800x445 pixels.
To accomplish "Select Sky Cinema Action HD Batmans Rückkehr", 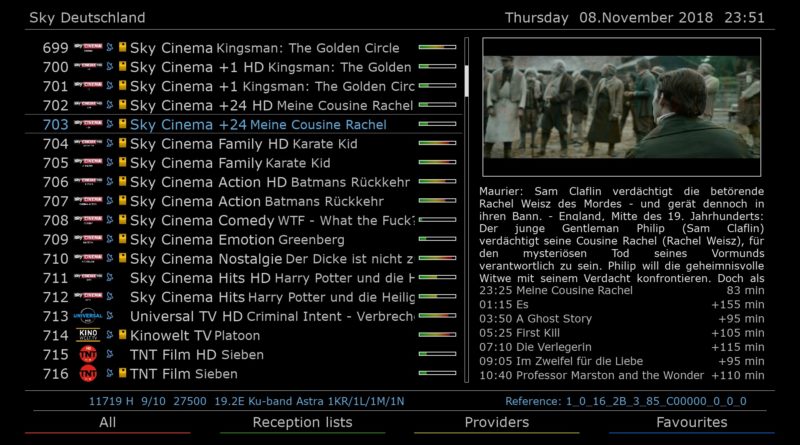I will [243, 182].
